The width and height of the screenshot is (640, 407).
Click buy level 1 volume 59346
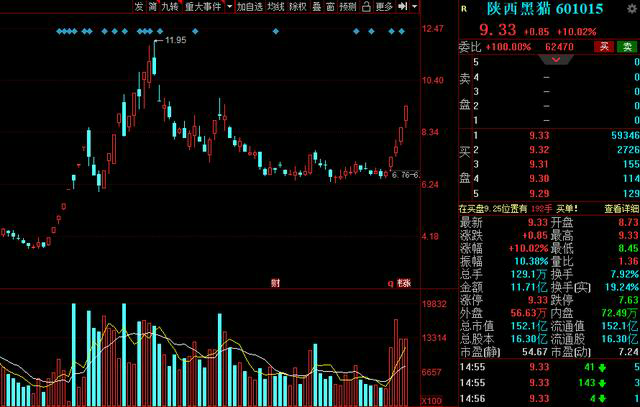click(626, 135)
